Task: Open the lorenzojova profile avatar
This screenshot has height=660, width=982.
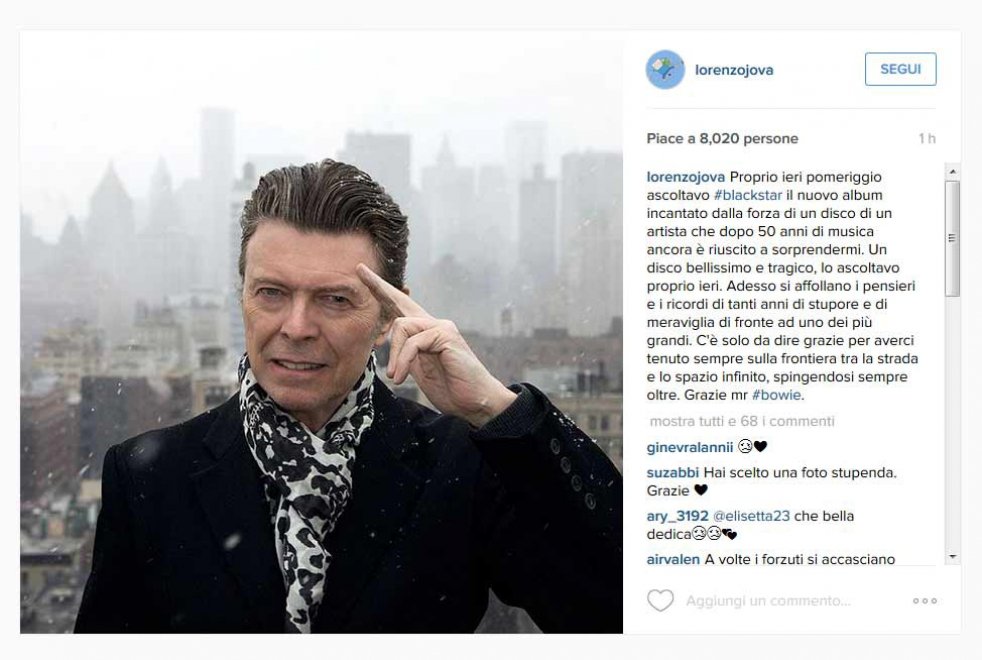Action: (x=665, y=70)
